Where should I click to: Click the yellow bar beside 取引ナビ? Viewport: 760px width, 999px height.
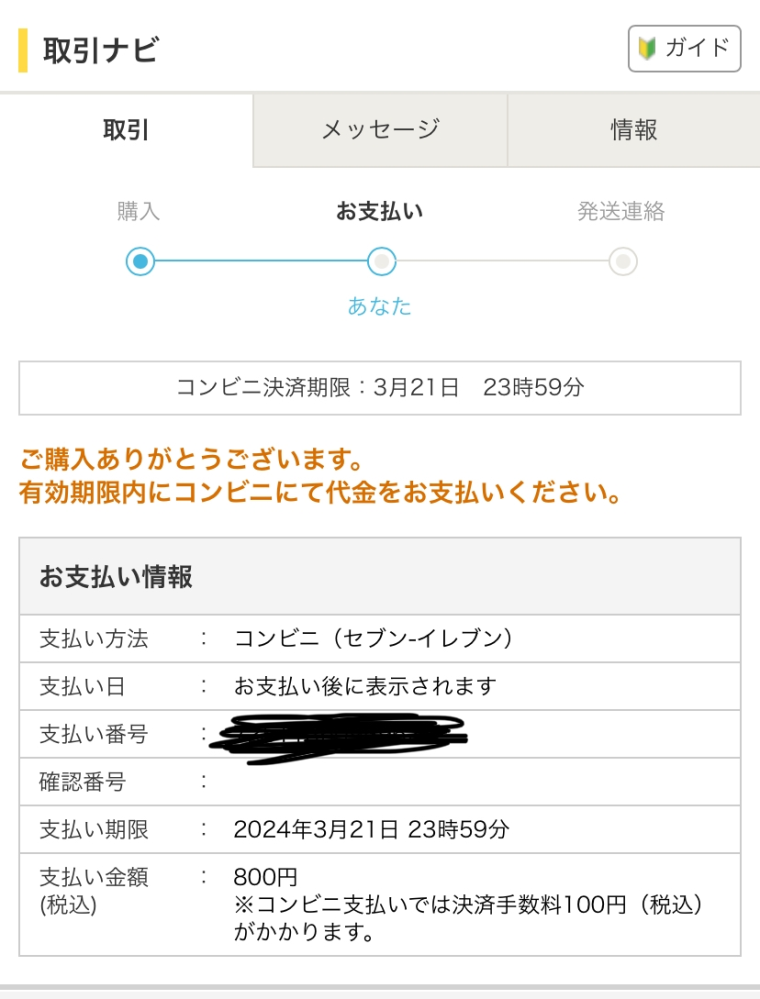23,50
